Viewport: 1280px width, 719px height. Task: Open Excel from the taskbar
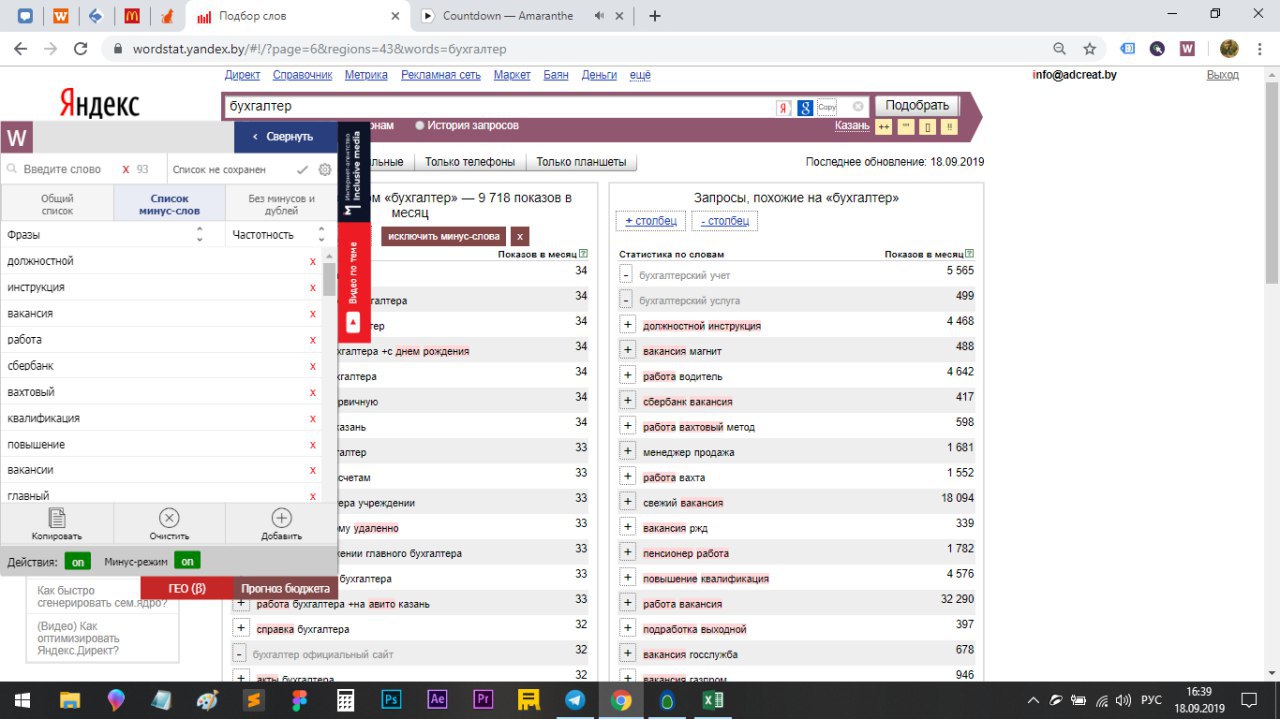click(x=713, y=700)
